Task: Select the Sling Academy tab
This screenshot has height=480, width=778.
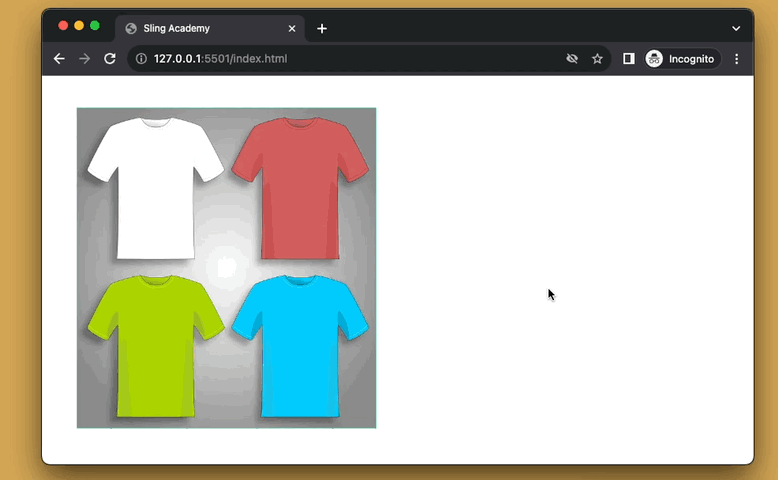Action: click(x=209, y=28)
